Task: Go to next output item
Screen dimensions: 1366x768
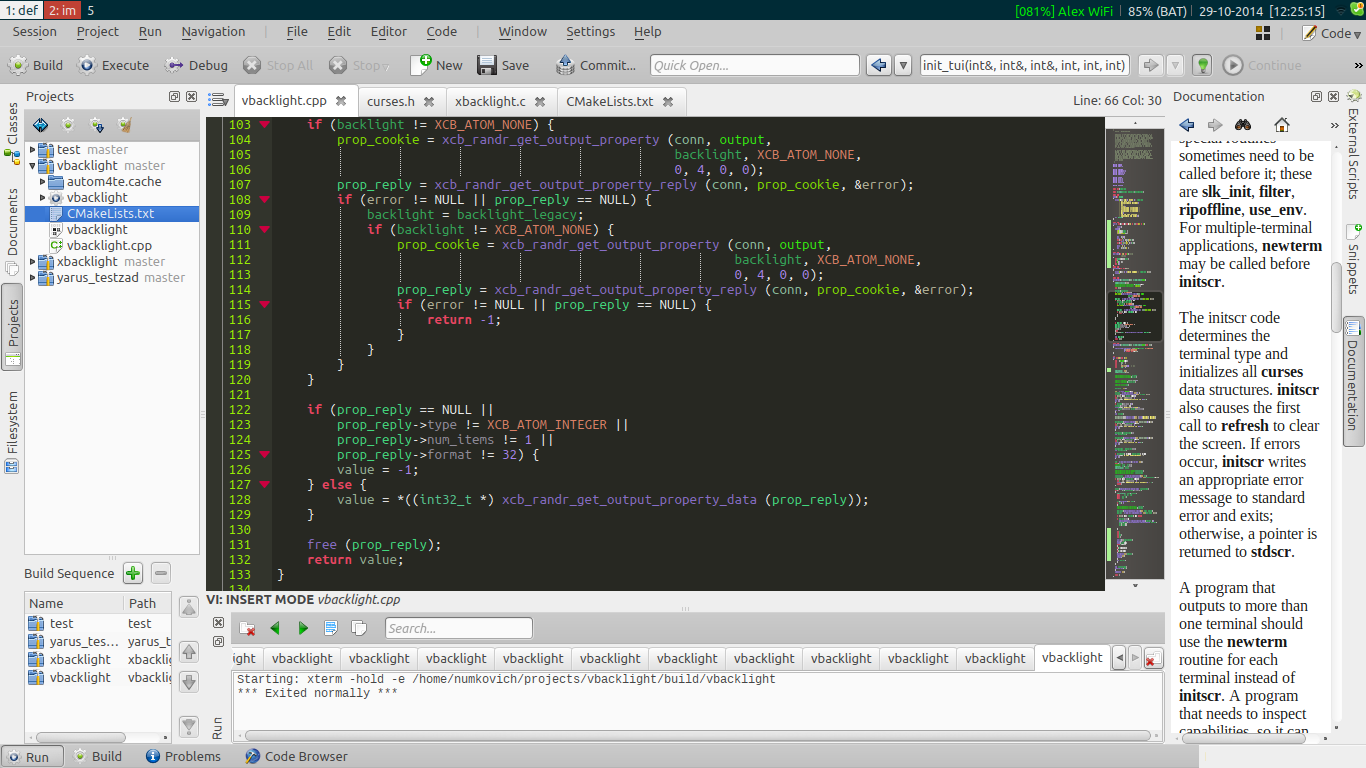Action: [x=303, y=628]
